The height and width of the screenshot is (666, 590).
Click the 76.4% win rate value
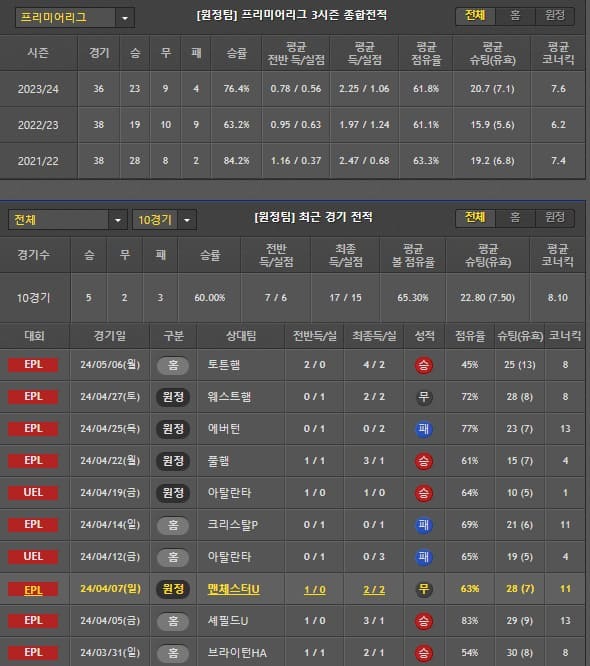tap(236, 89)
